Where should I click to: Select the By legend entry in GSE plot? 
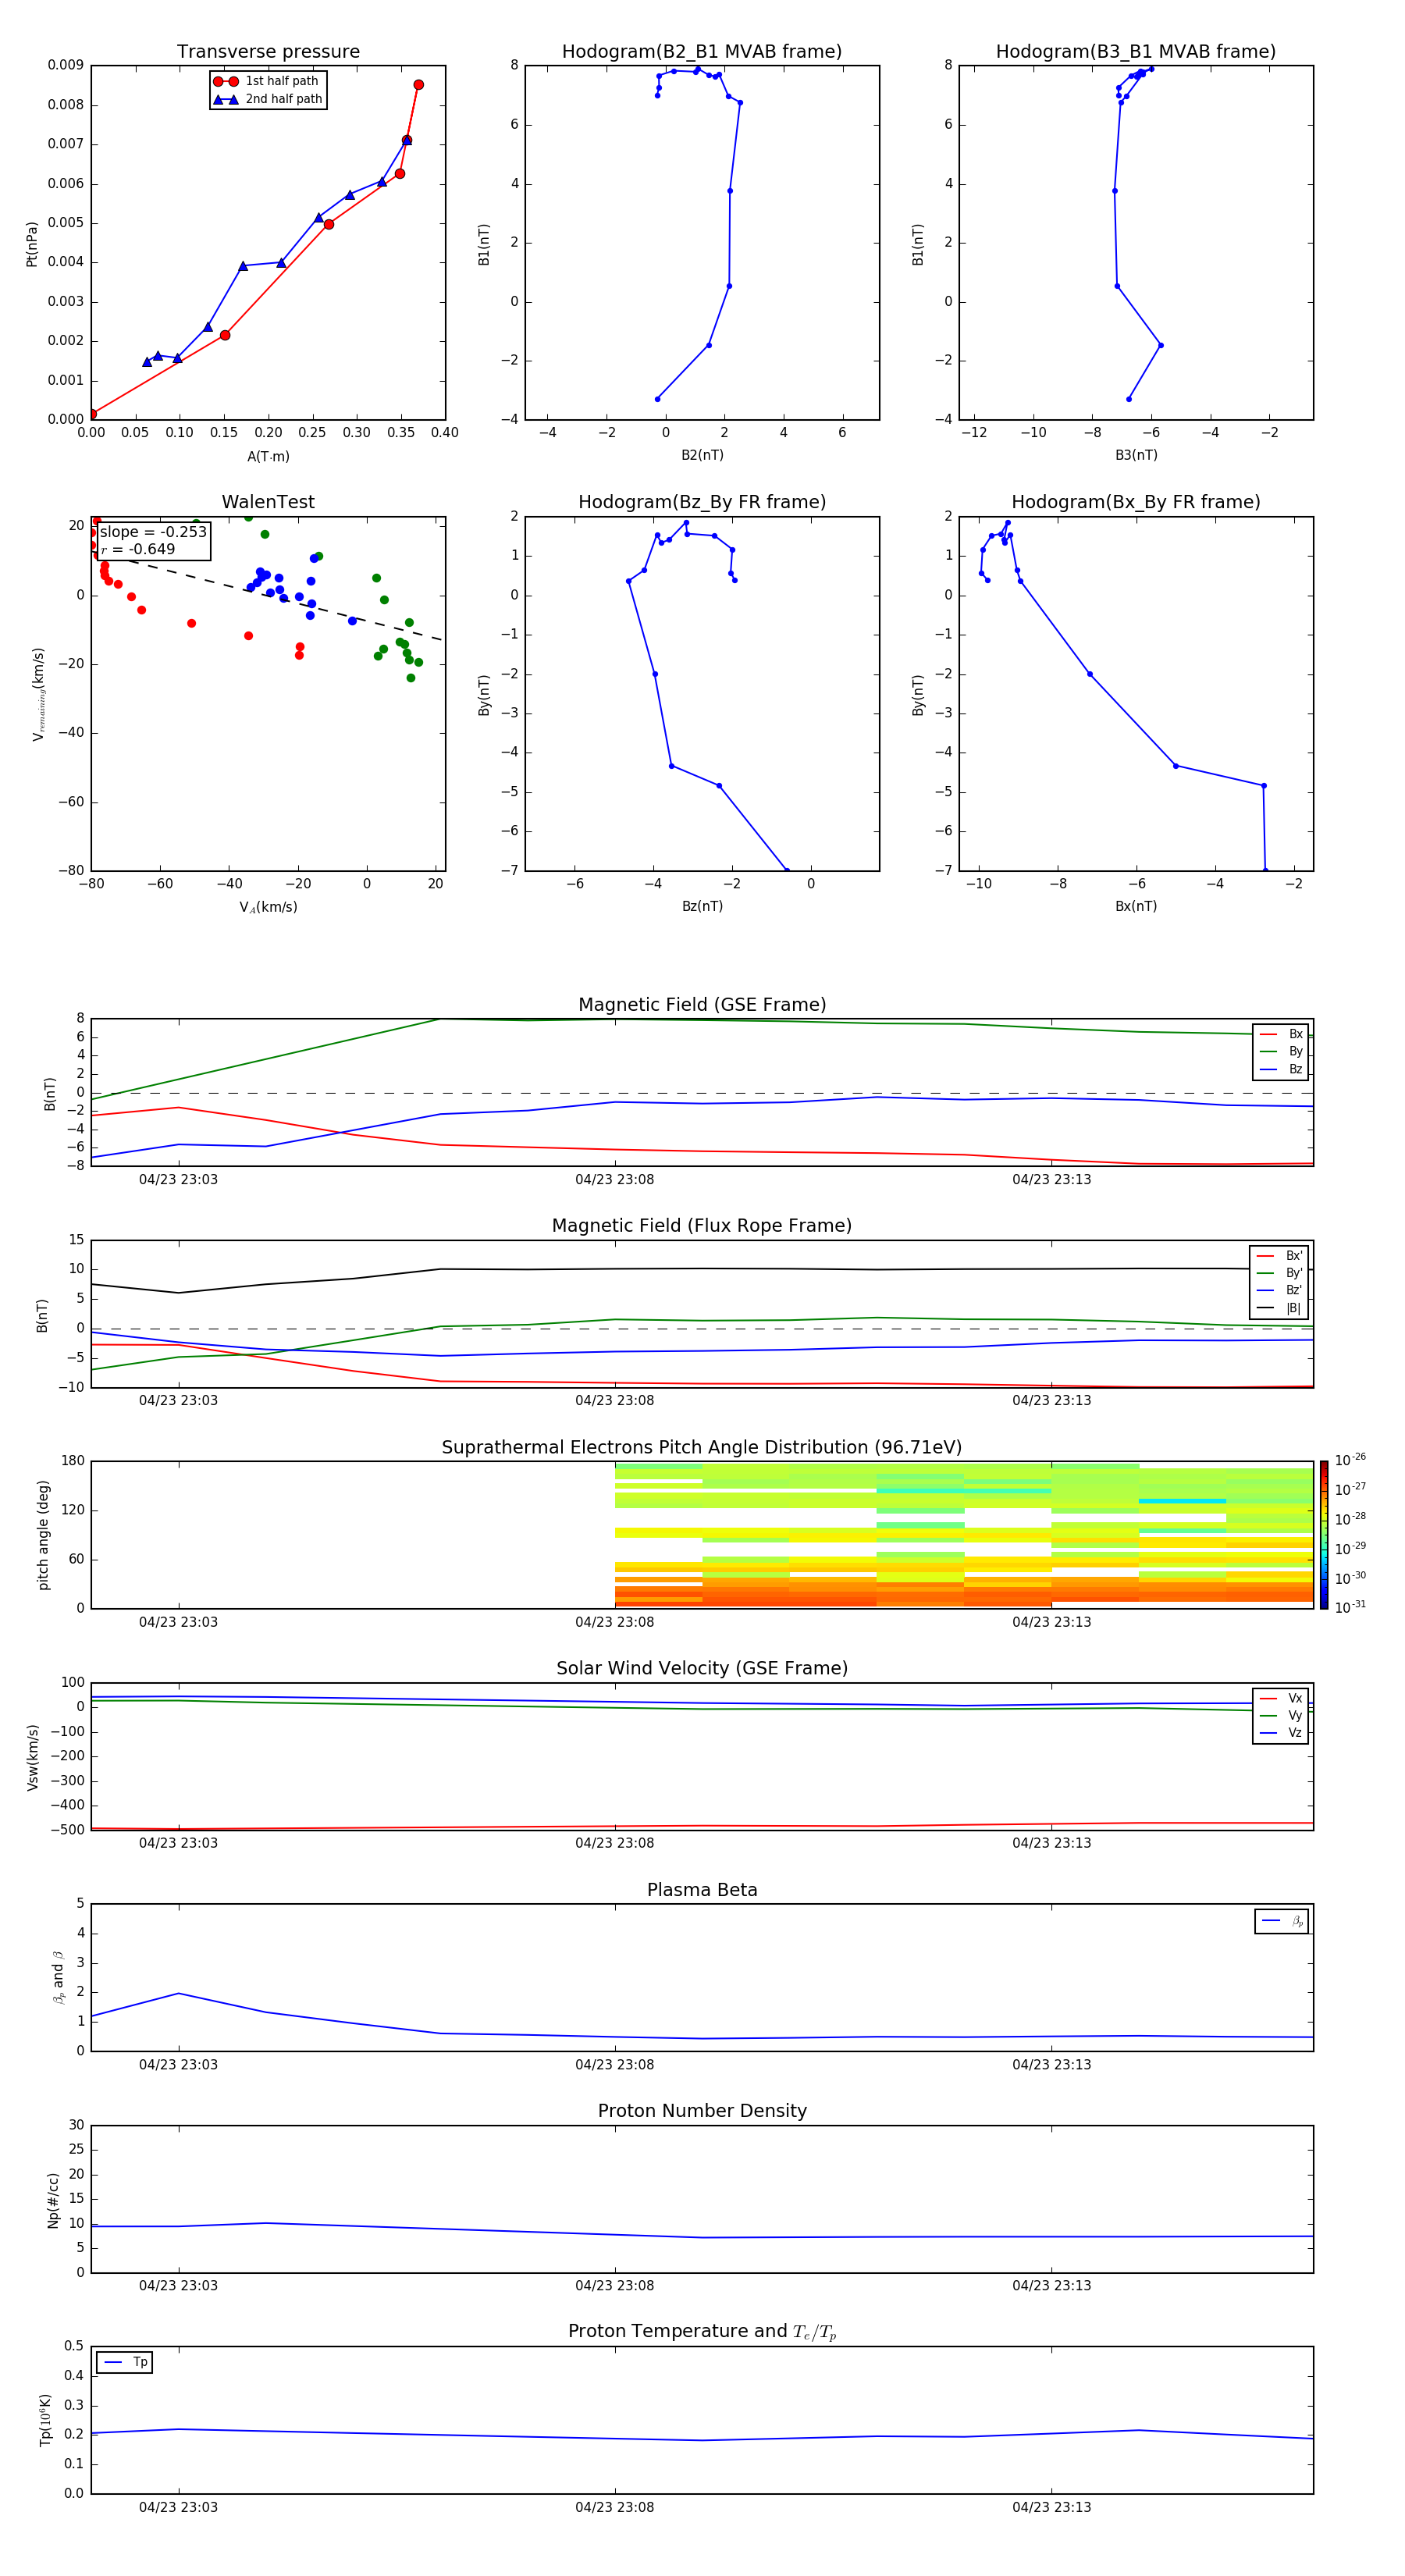click(1281, 1051)
